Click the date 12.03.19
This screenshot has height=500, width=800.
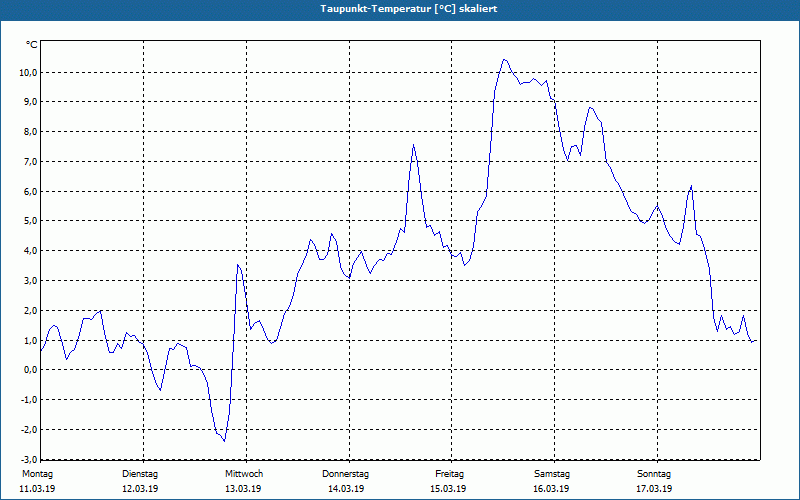pos(140,489)
